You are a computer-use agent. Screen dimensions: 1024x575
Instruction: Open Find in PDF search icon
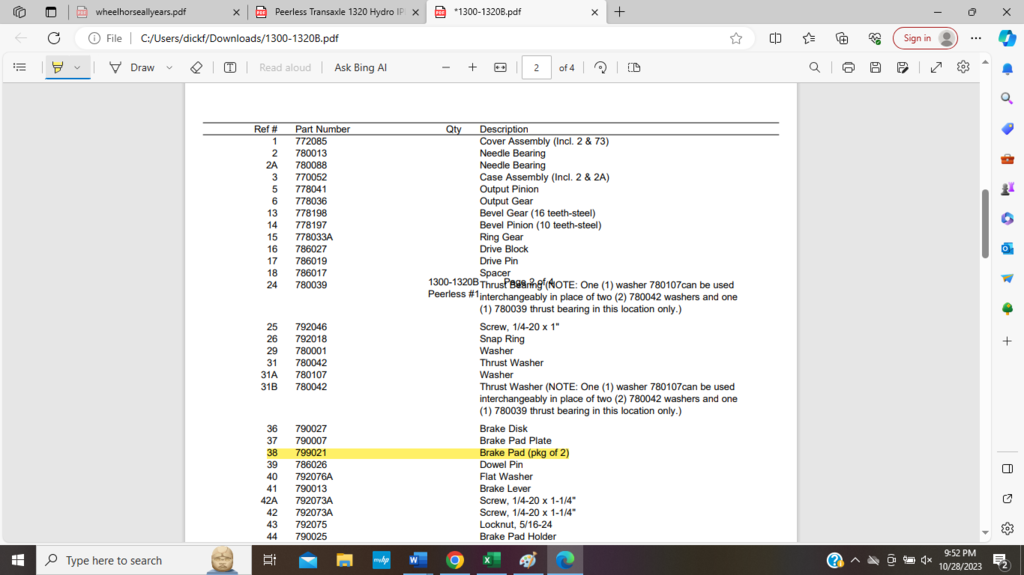815,67
